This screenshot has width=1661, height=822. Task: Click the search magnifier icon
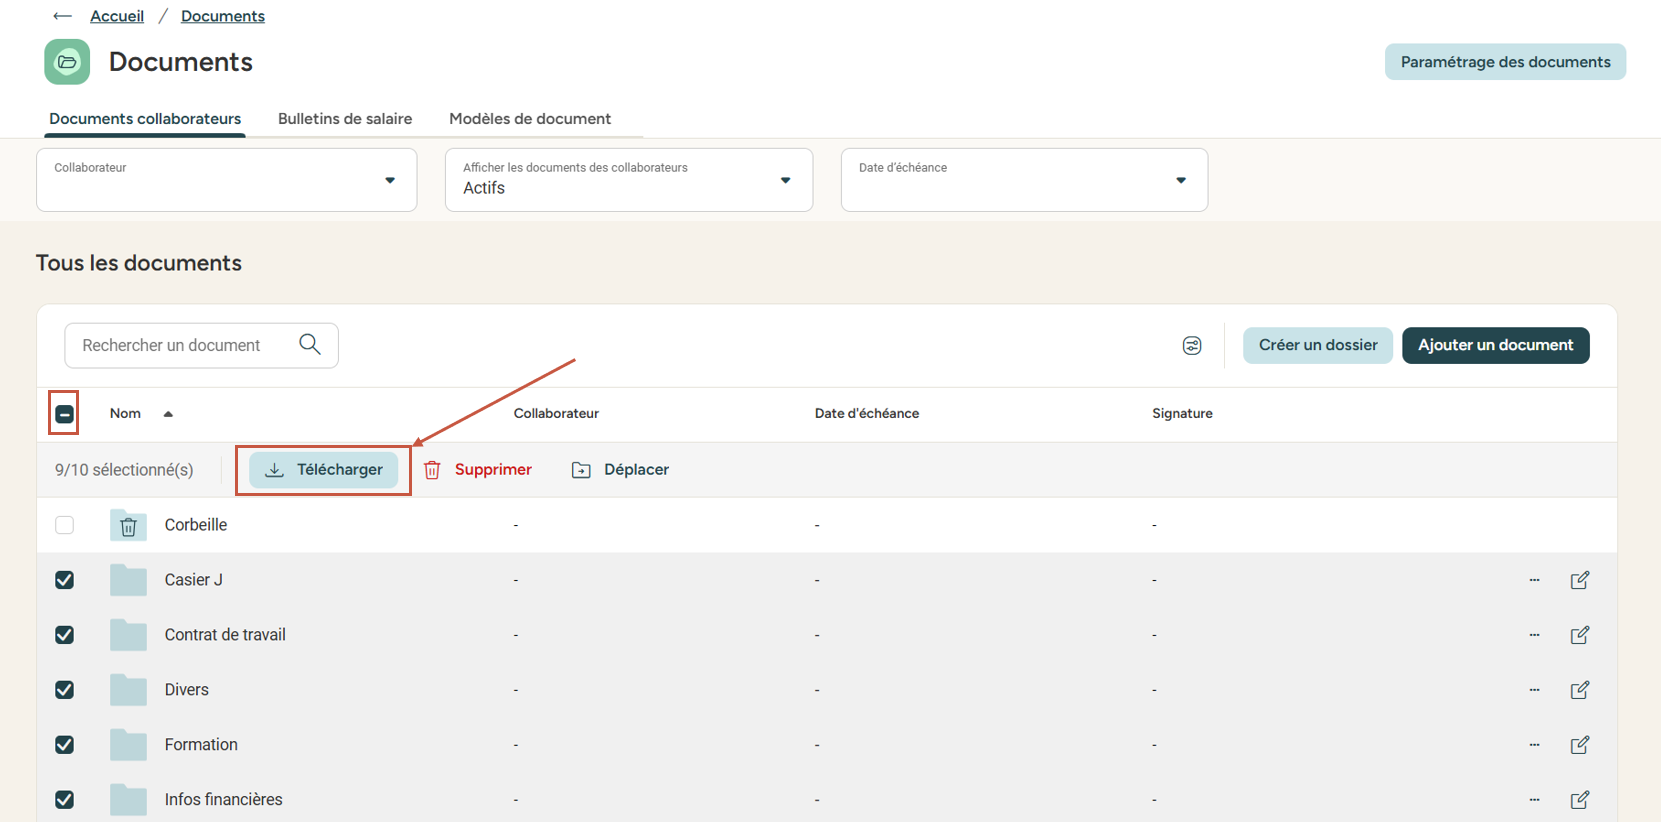coord(310,345)
